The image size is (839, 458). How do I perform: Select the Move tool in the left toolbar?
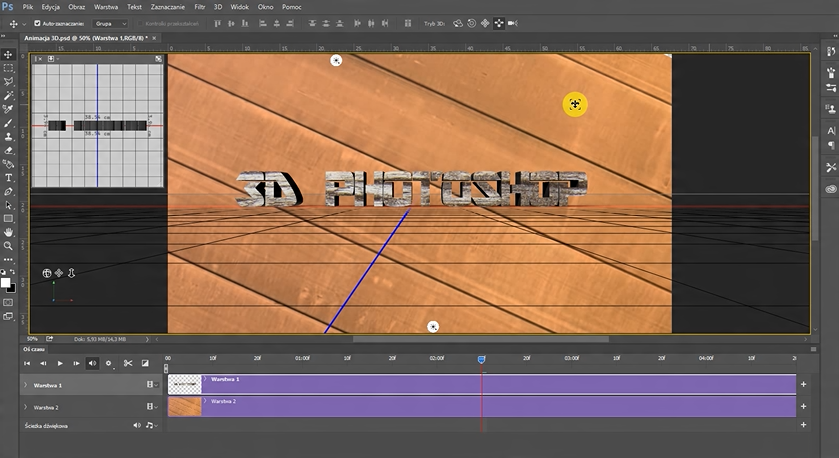click(8, 55)
